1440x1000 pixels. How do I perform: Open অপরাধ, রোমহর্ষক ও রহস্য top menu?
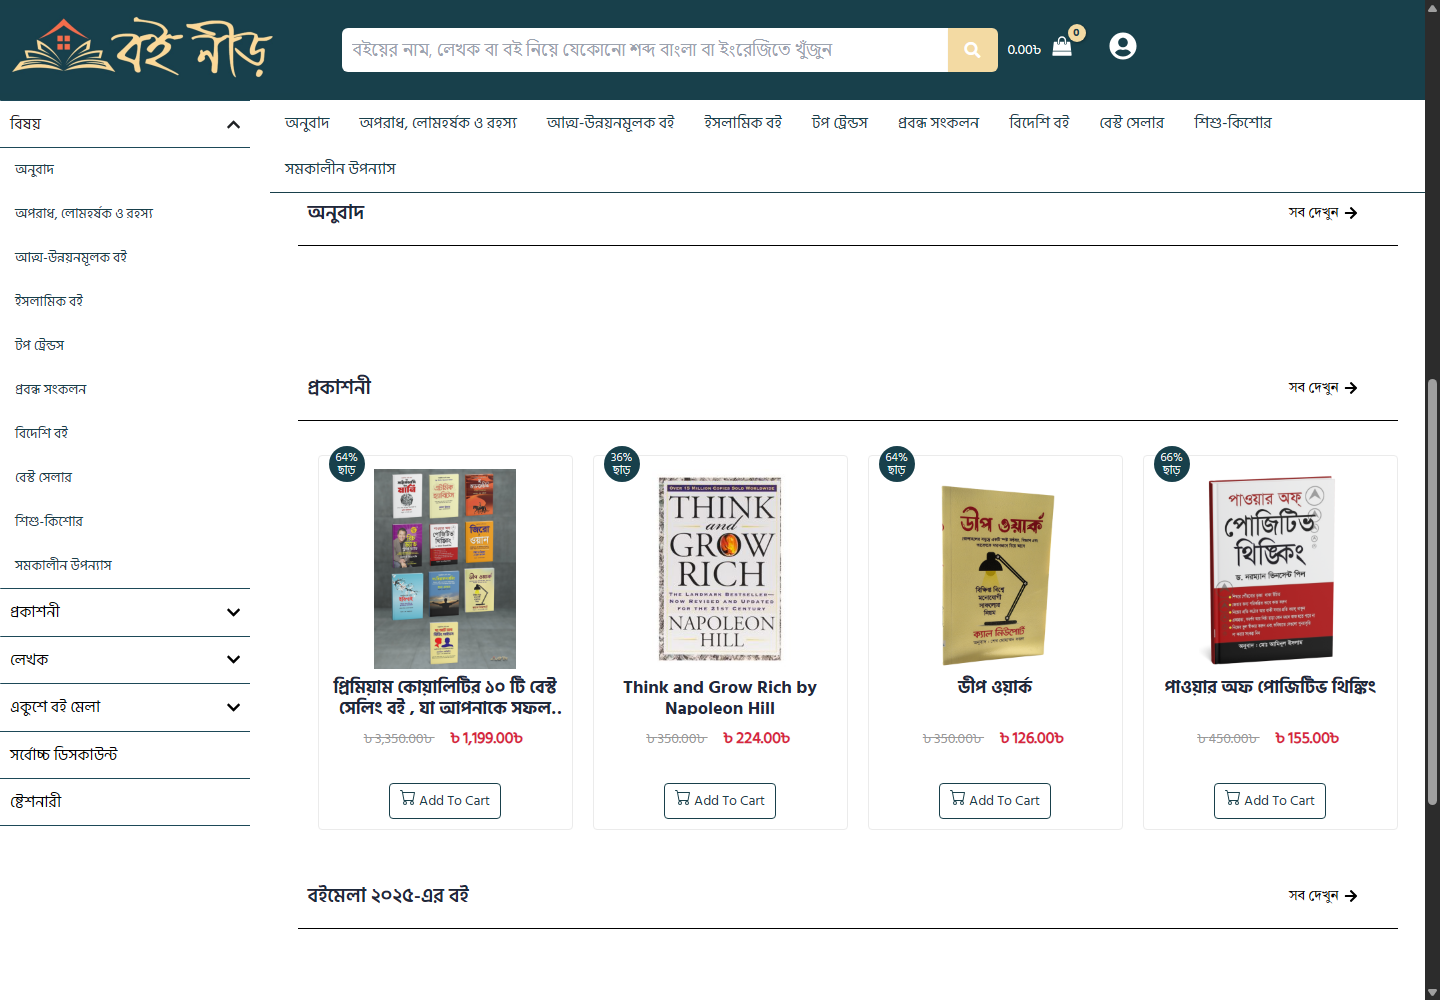tap(438, 123)
